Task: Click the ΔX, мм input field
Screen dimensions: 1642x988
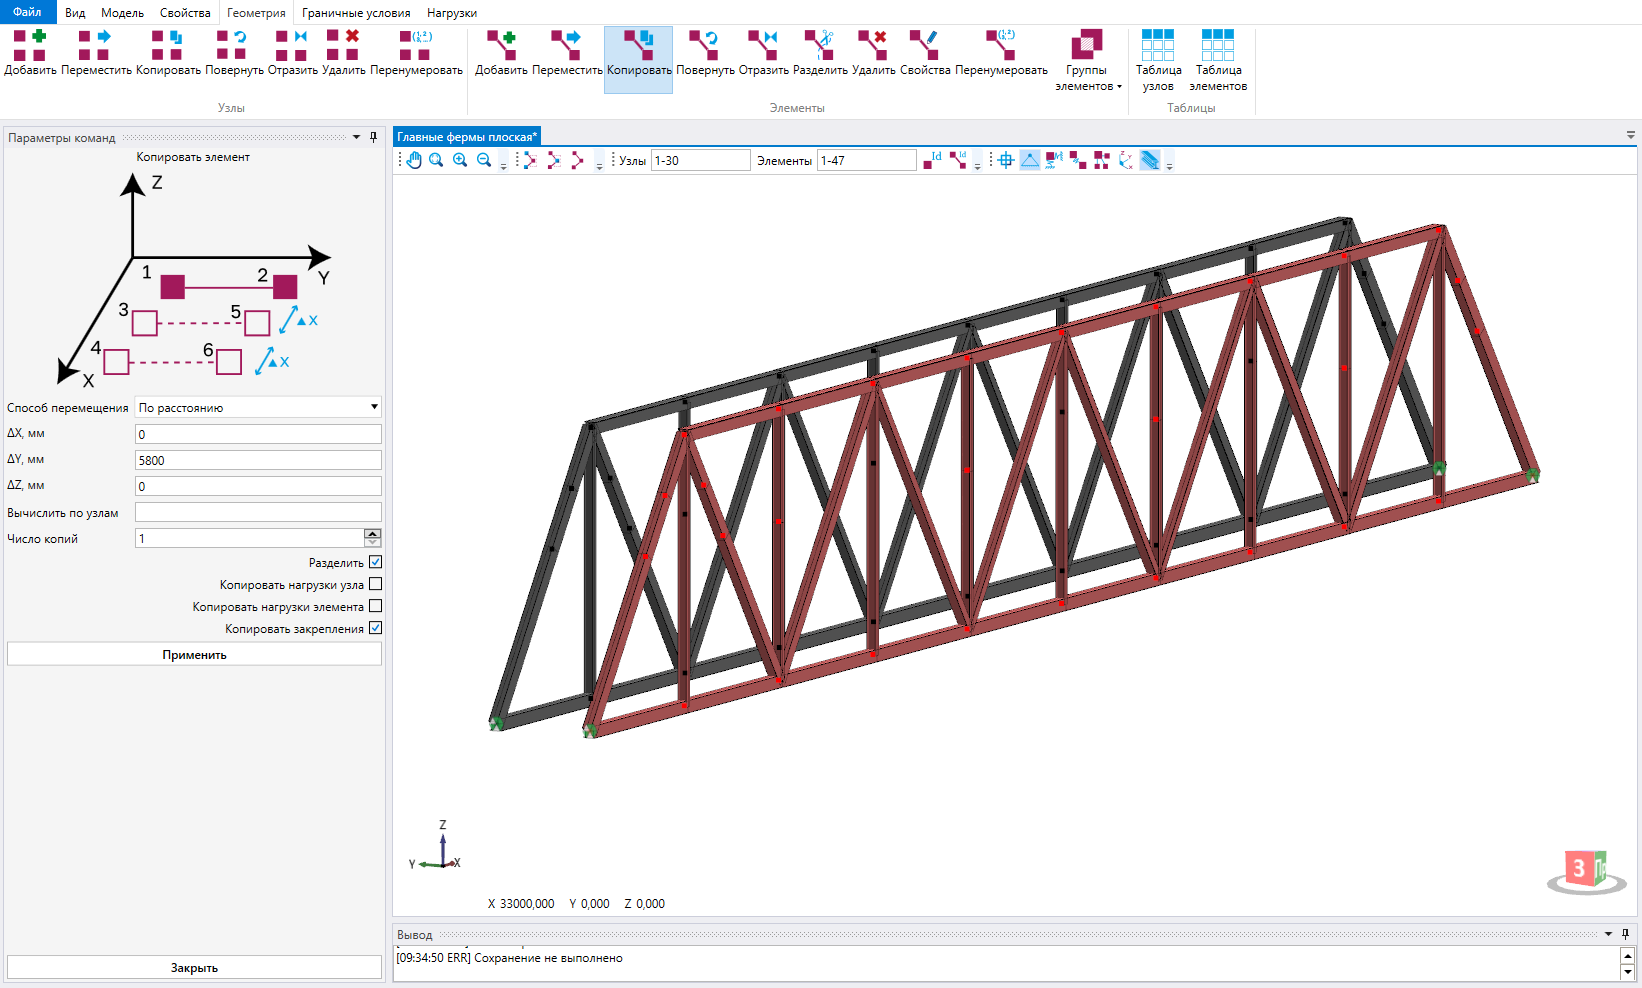Action: [x=258, y=434]
